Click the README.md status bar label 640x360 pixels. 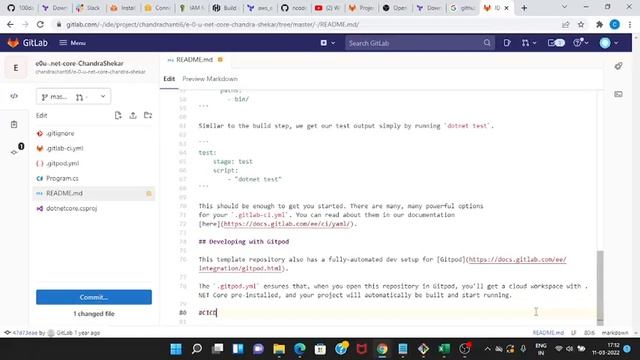pyautogui.click(x=548, y=333)
